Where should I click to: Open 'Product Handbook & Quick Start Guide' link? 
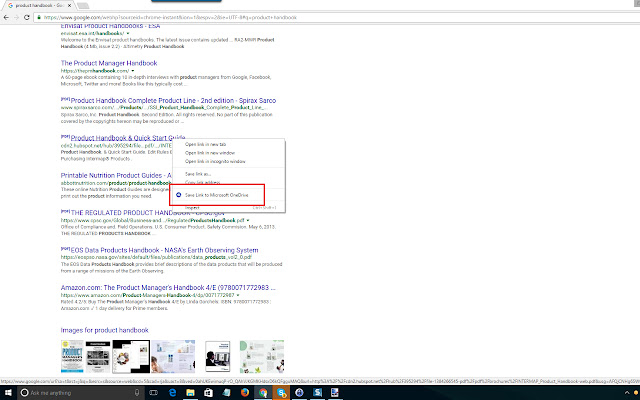[x=128, y=138]
